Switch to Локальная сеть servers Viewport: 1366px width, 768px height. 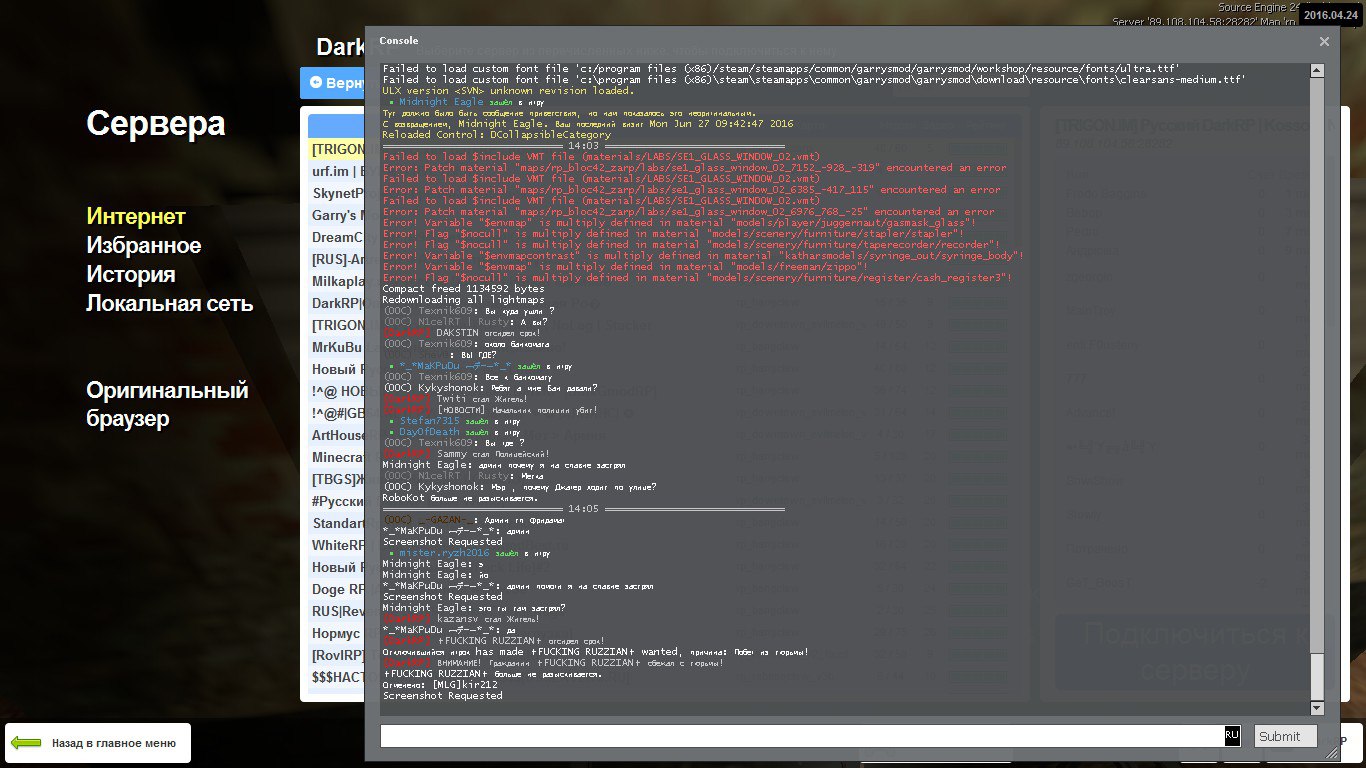point(169,303)
